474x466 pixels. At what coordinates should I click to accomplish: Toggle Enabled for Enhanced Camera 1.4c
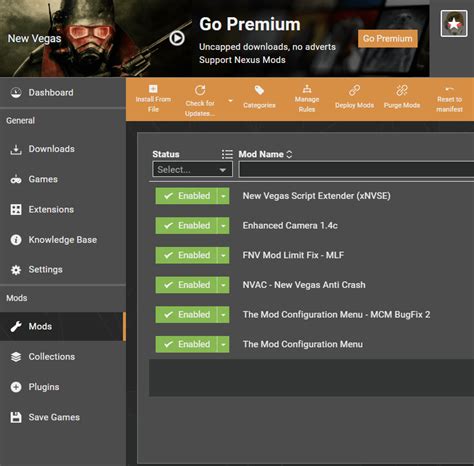[186, 225]
